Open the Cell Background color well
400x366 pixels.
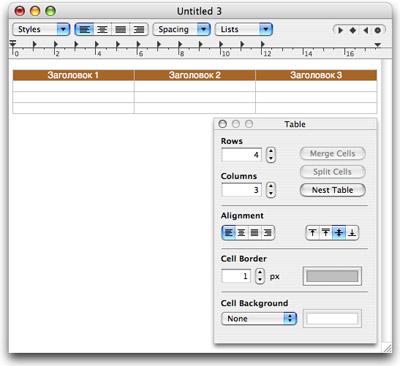[332, 319]
